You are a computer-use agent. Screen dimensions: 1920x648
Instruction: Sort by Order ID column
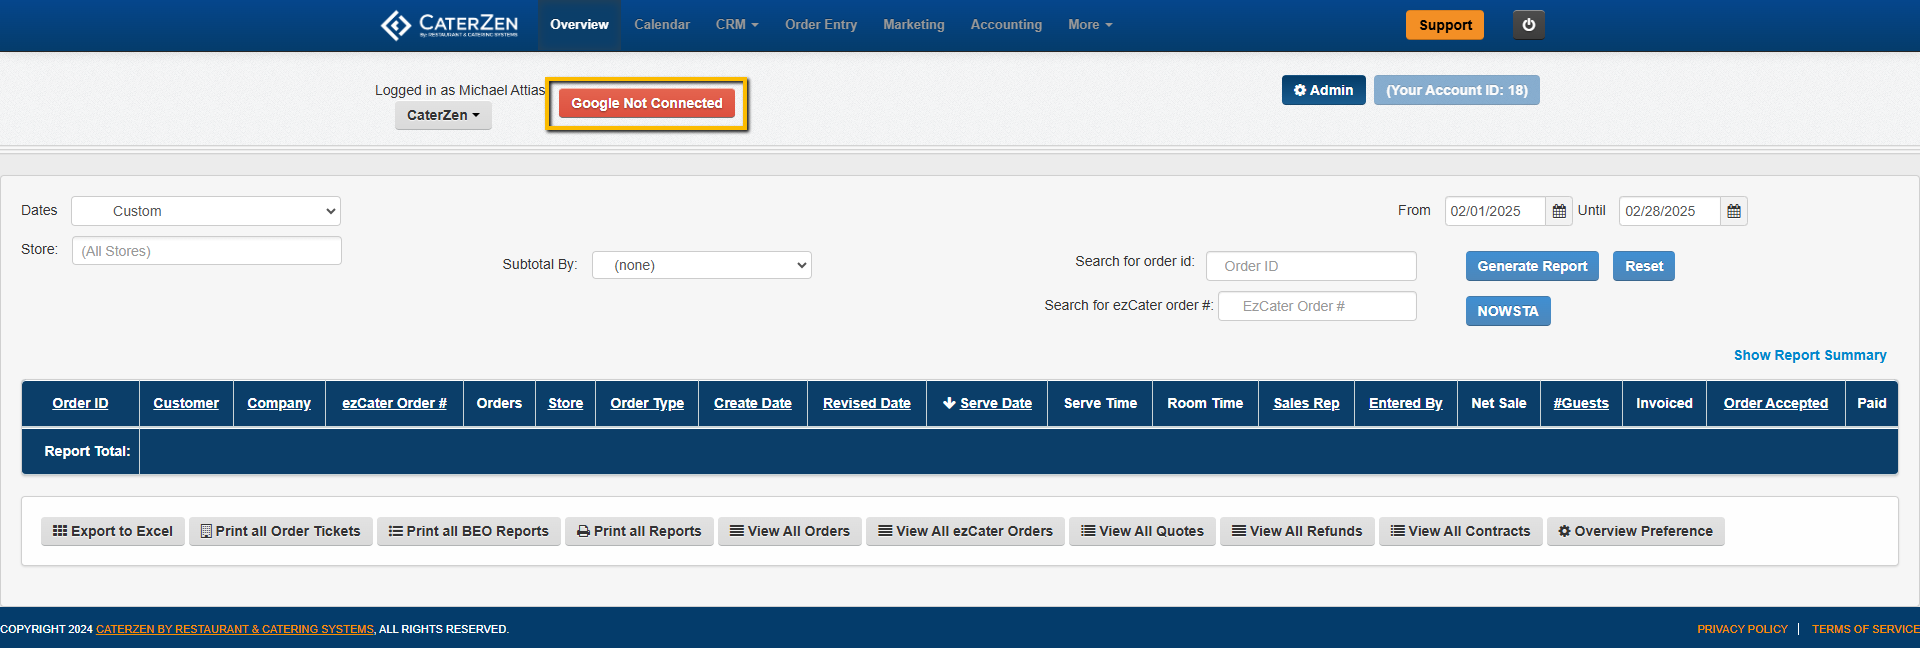80,403
